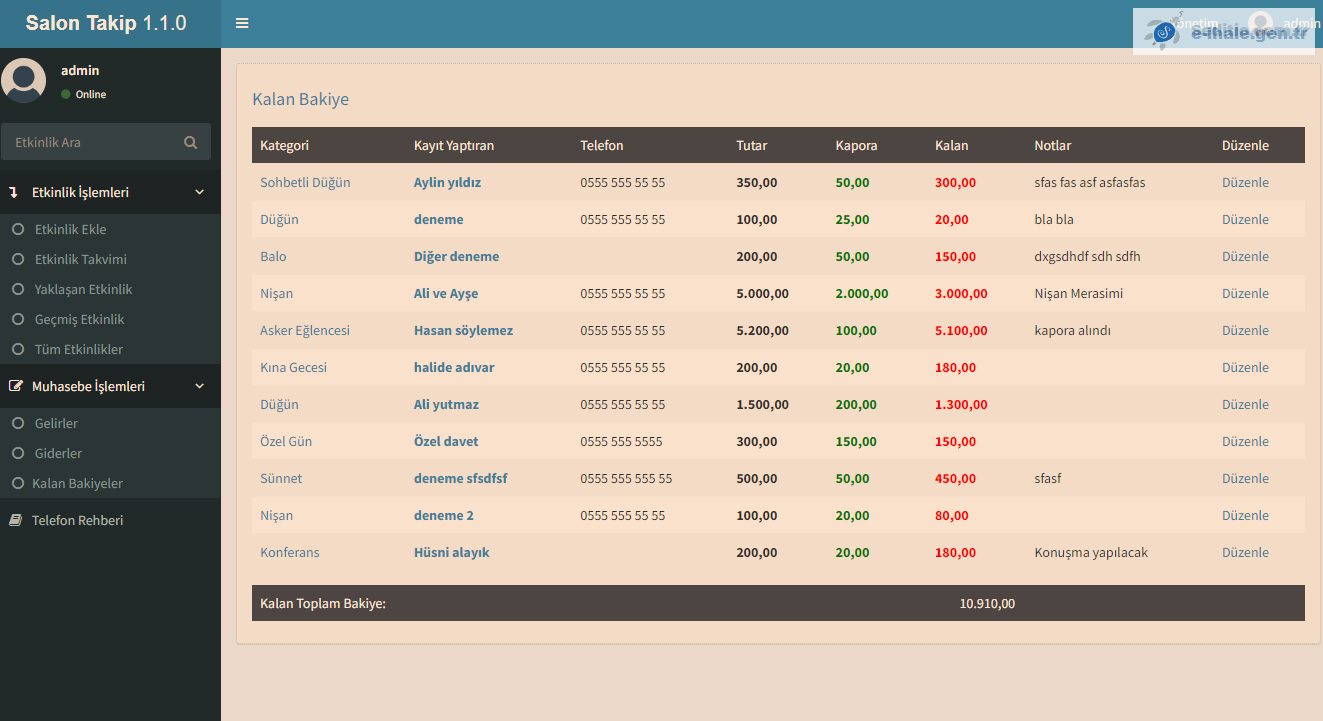This screenshot has height=721, width=1323.
Task: Open the Sohbetli Düğün category link
Action: (x=305, y=182)
